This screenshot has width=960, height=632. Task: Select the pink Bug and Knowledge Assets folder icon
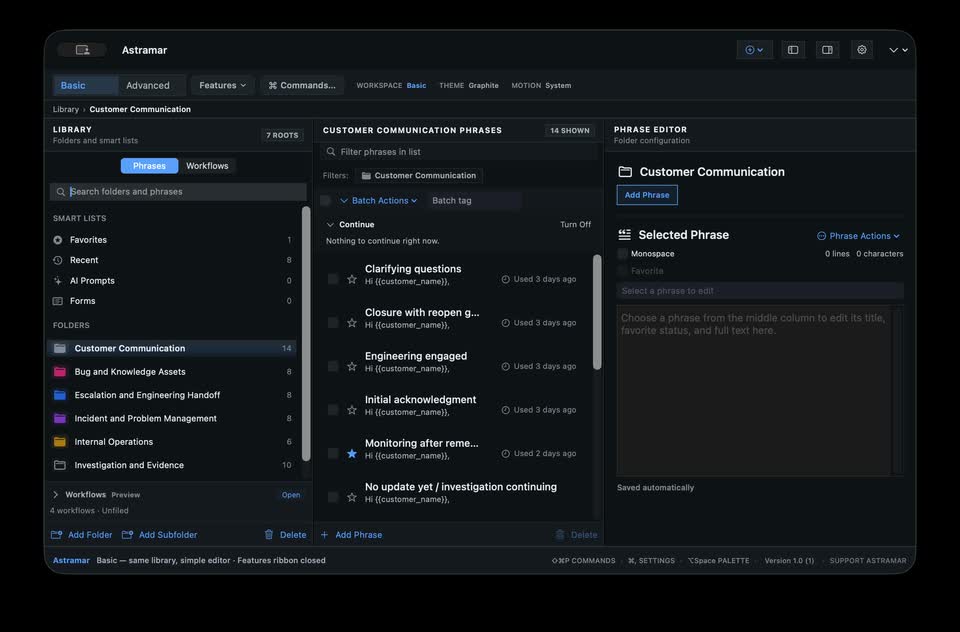point(60,372)
